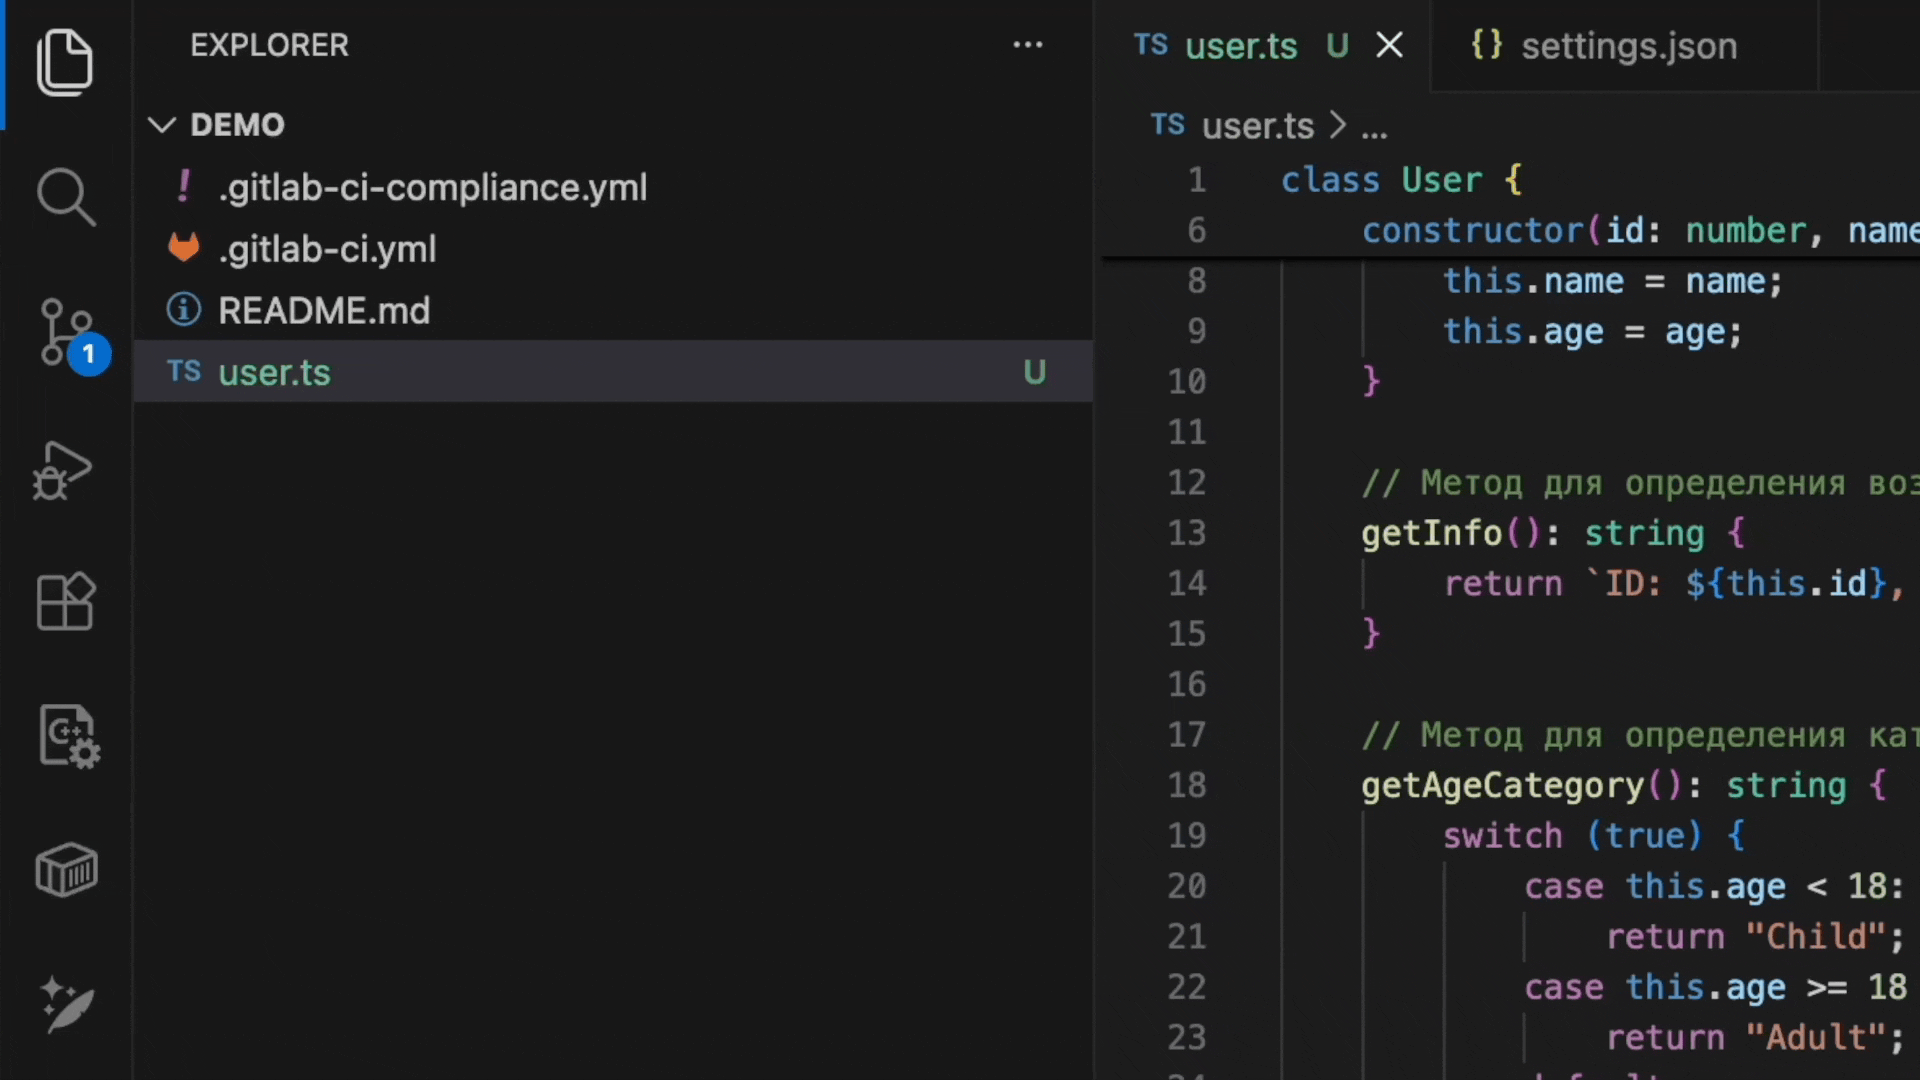This screenshot has width=1920, height=1080.
Task: Click the getInfo method name
Action: [x=1432, y=534]
